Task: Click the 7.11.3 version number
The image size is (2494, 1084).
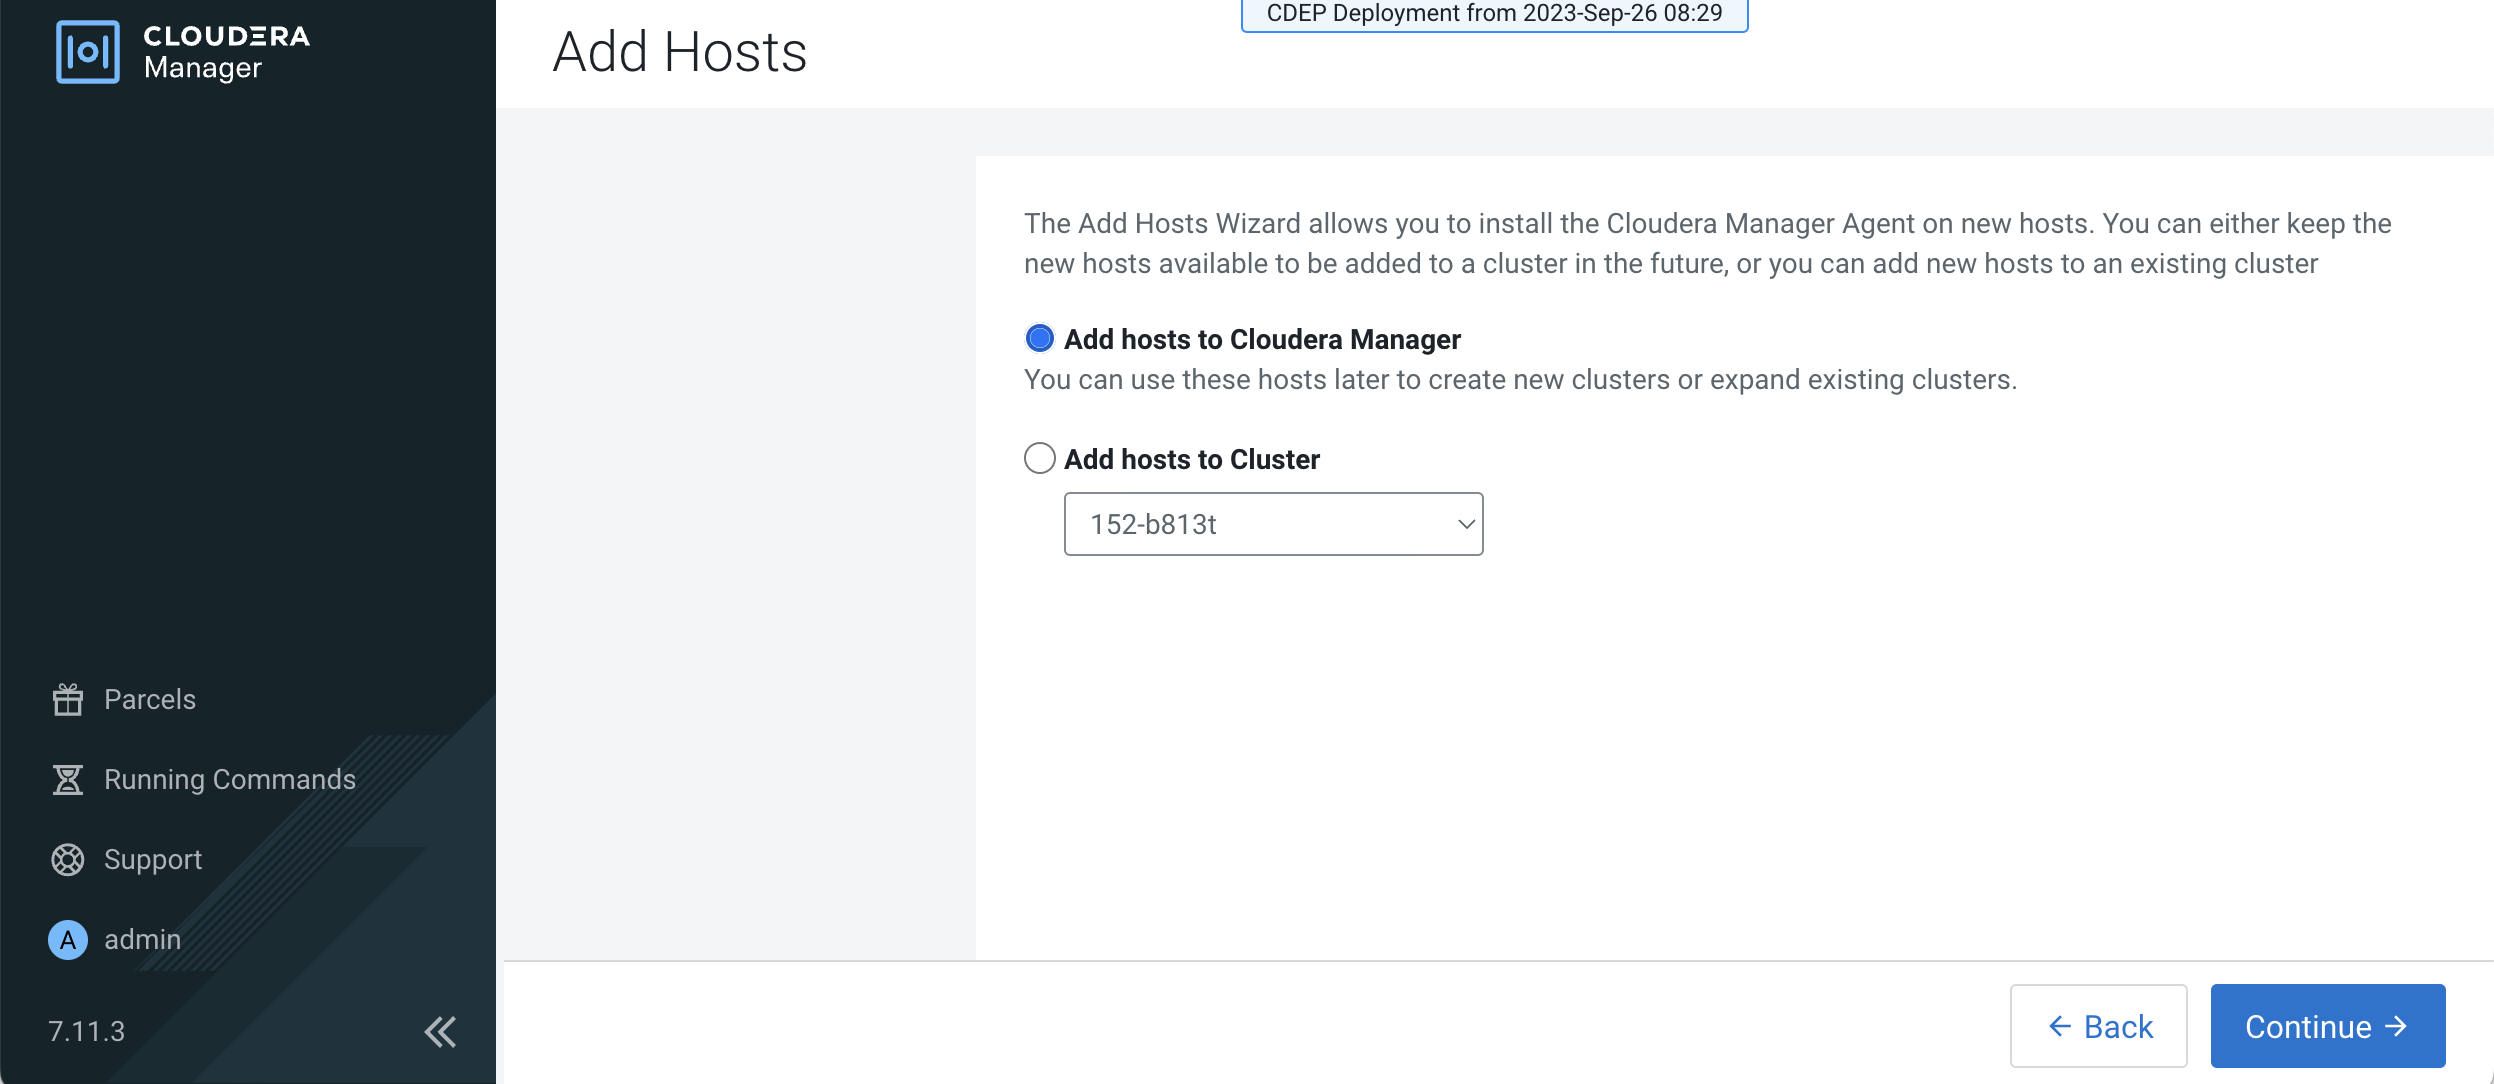Action: 87,1032
